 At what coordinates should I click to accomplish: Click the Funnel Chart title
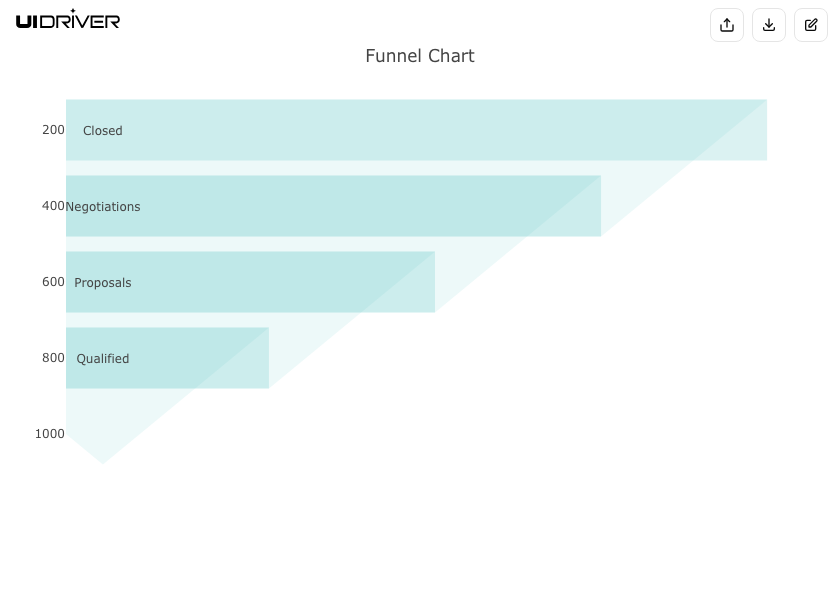coord(420,56)
